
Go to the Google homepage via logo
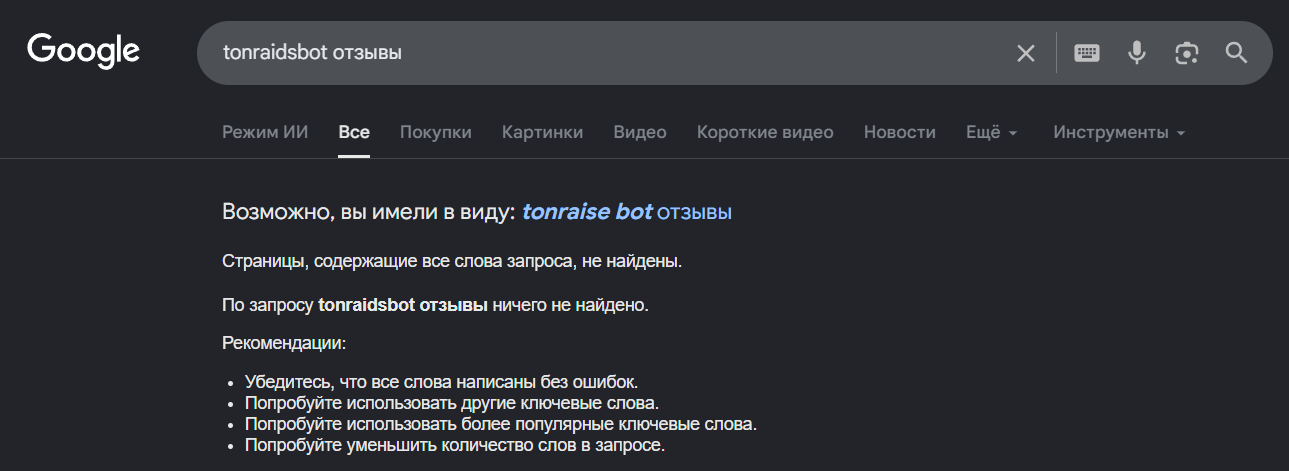pos(83,52)
